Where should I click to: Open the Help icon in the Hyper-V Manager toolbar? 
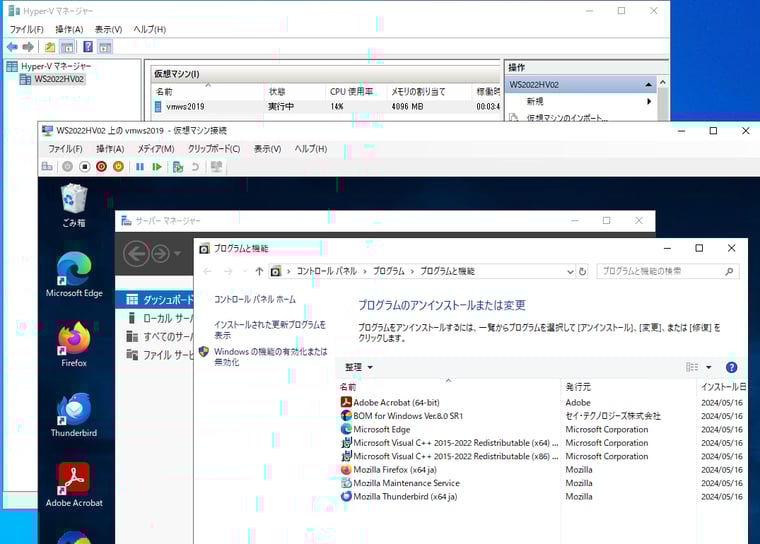point(88,47)
